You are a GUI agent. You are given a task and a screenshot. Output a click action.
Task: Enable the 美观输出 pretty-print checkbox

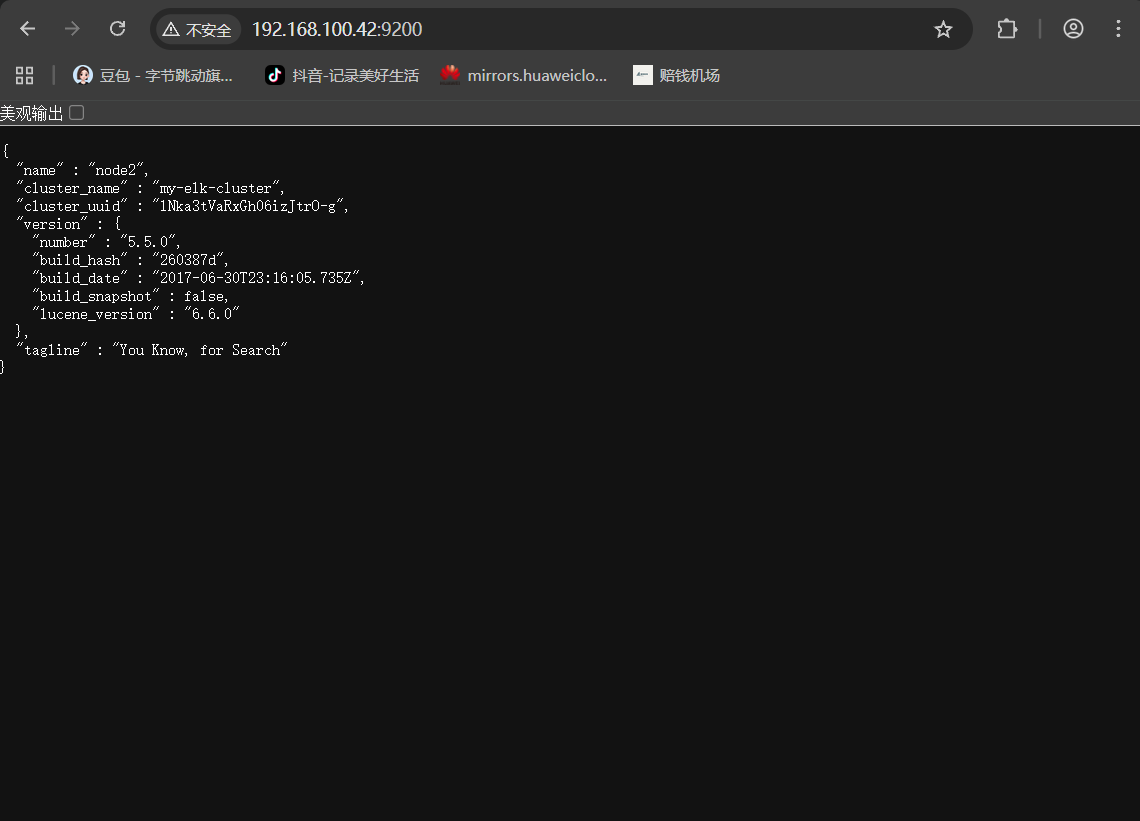click(x=76, y=113)
